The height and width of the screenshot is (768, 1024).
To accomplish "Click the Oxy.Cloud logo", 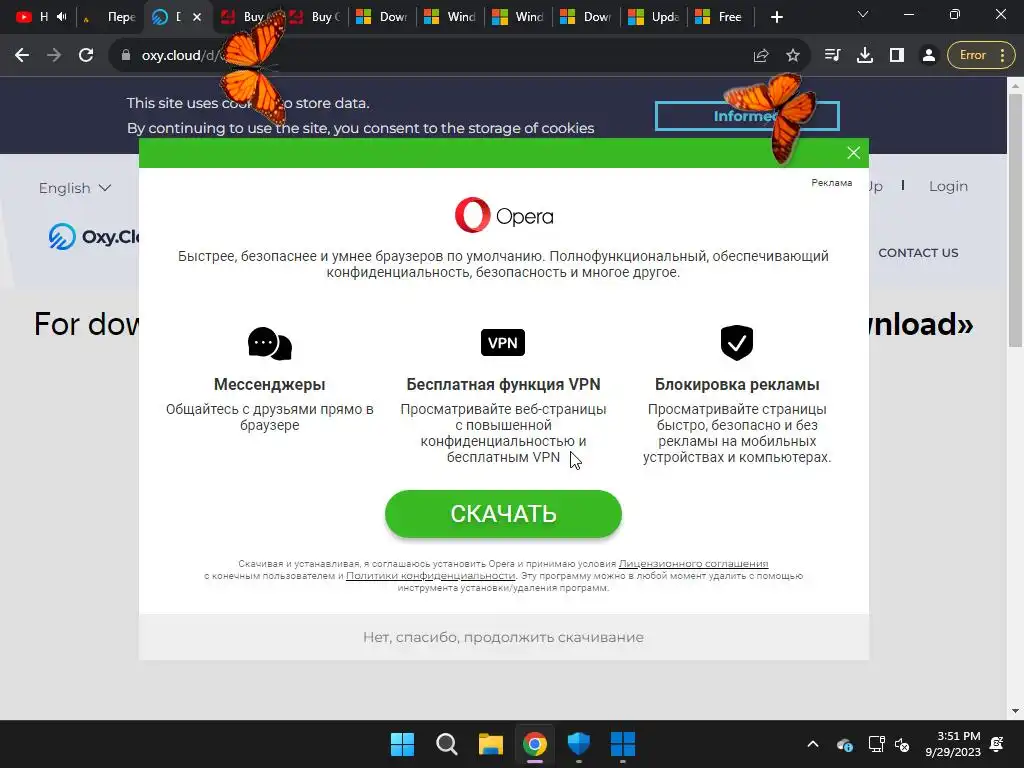I will (93, 236).
